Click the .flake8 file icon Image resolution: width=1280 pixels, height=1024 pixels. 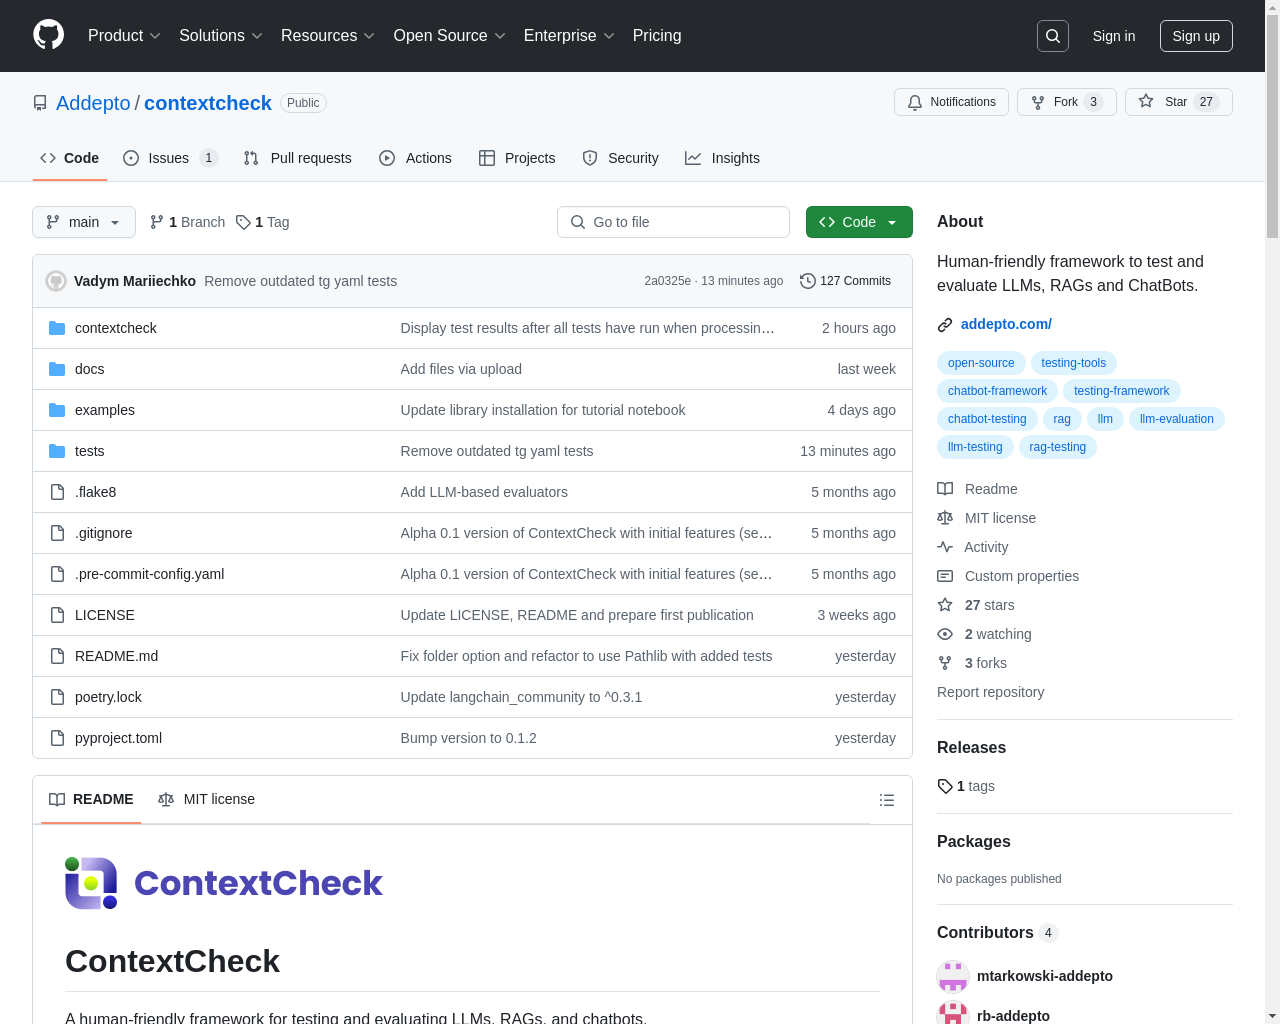point(57,492)
